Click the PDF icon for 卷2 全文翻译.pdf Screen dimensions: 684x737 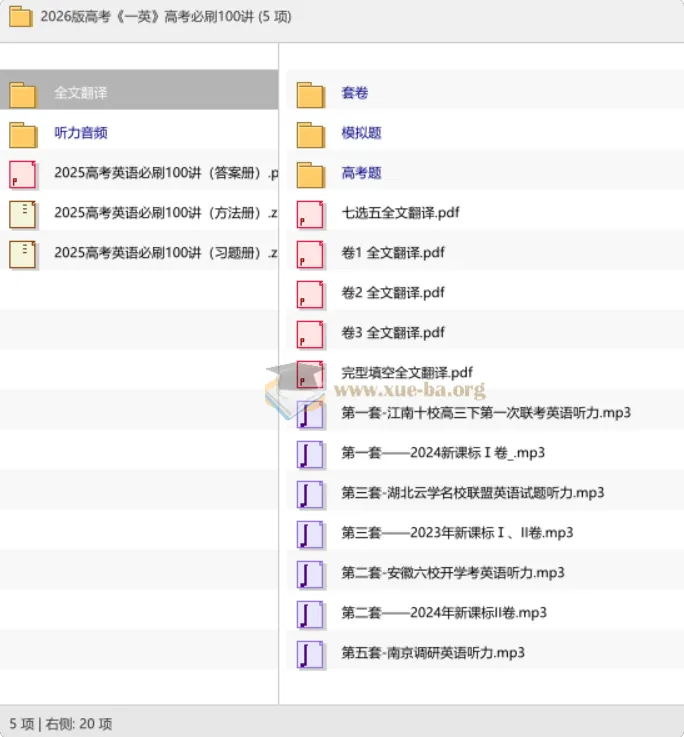coord(310,294)
